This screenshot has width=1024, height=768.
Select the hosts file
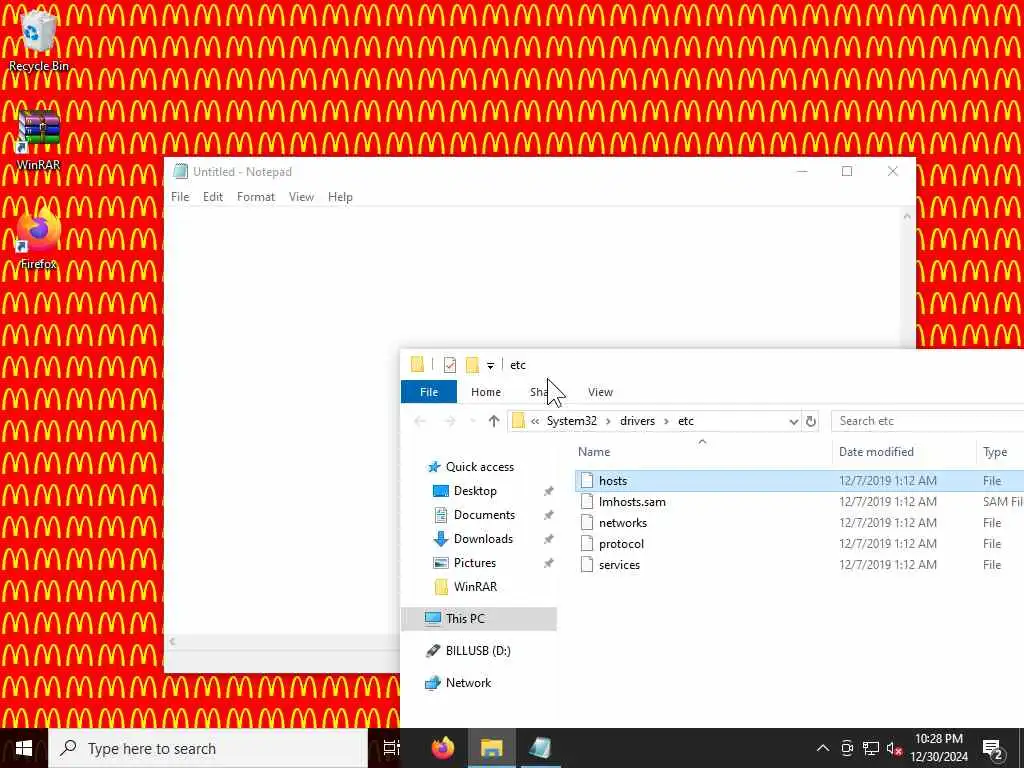click(x=799, y=481)
